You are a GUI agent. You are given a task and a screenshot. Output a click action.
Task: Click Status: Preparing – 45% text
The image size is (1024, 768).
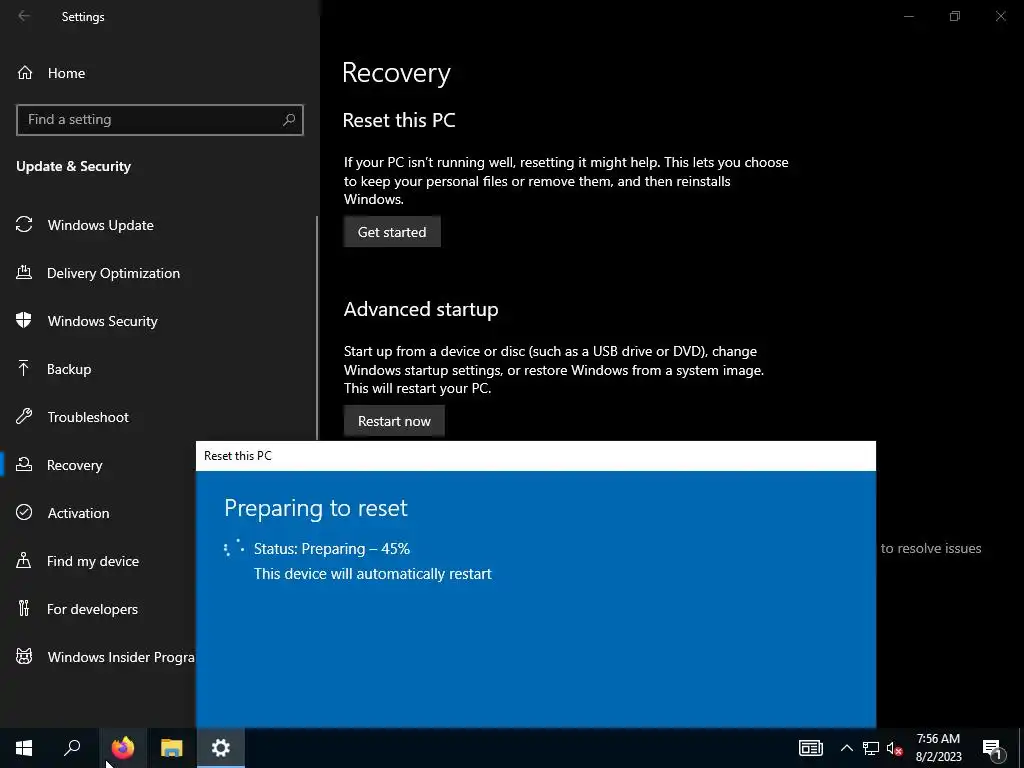coord(332,549)
